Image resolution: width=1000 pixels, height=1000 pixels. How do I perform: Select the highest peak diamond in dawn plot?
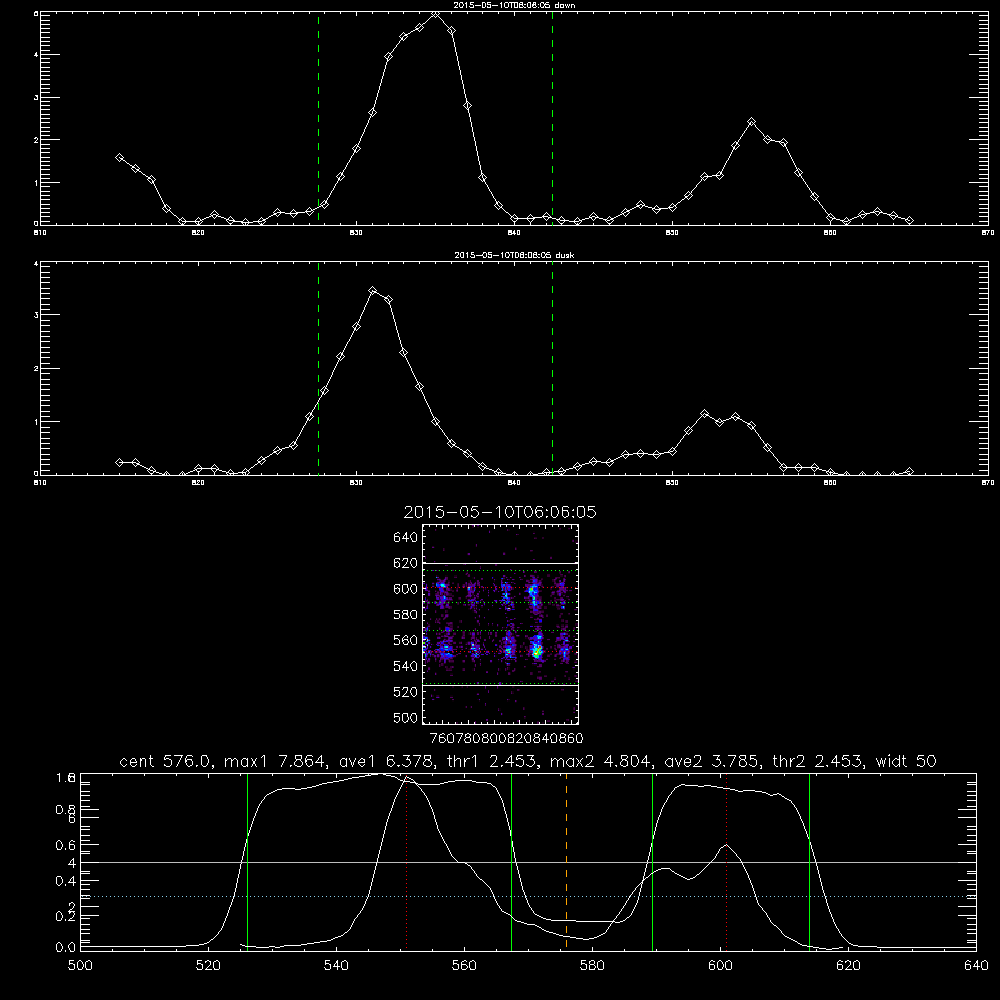coord(436,13)
